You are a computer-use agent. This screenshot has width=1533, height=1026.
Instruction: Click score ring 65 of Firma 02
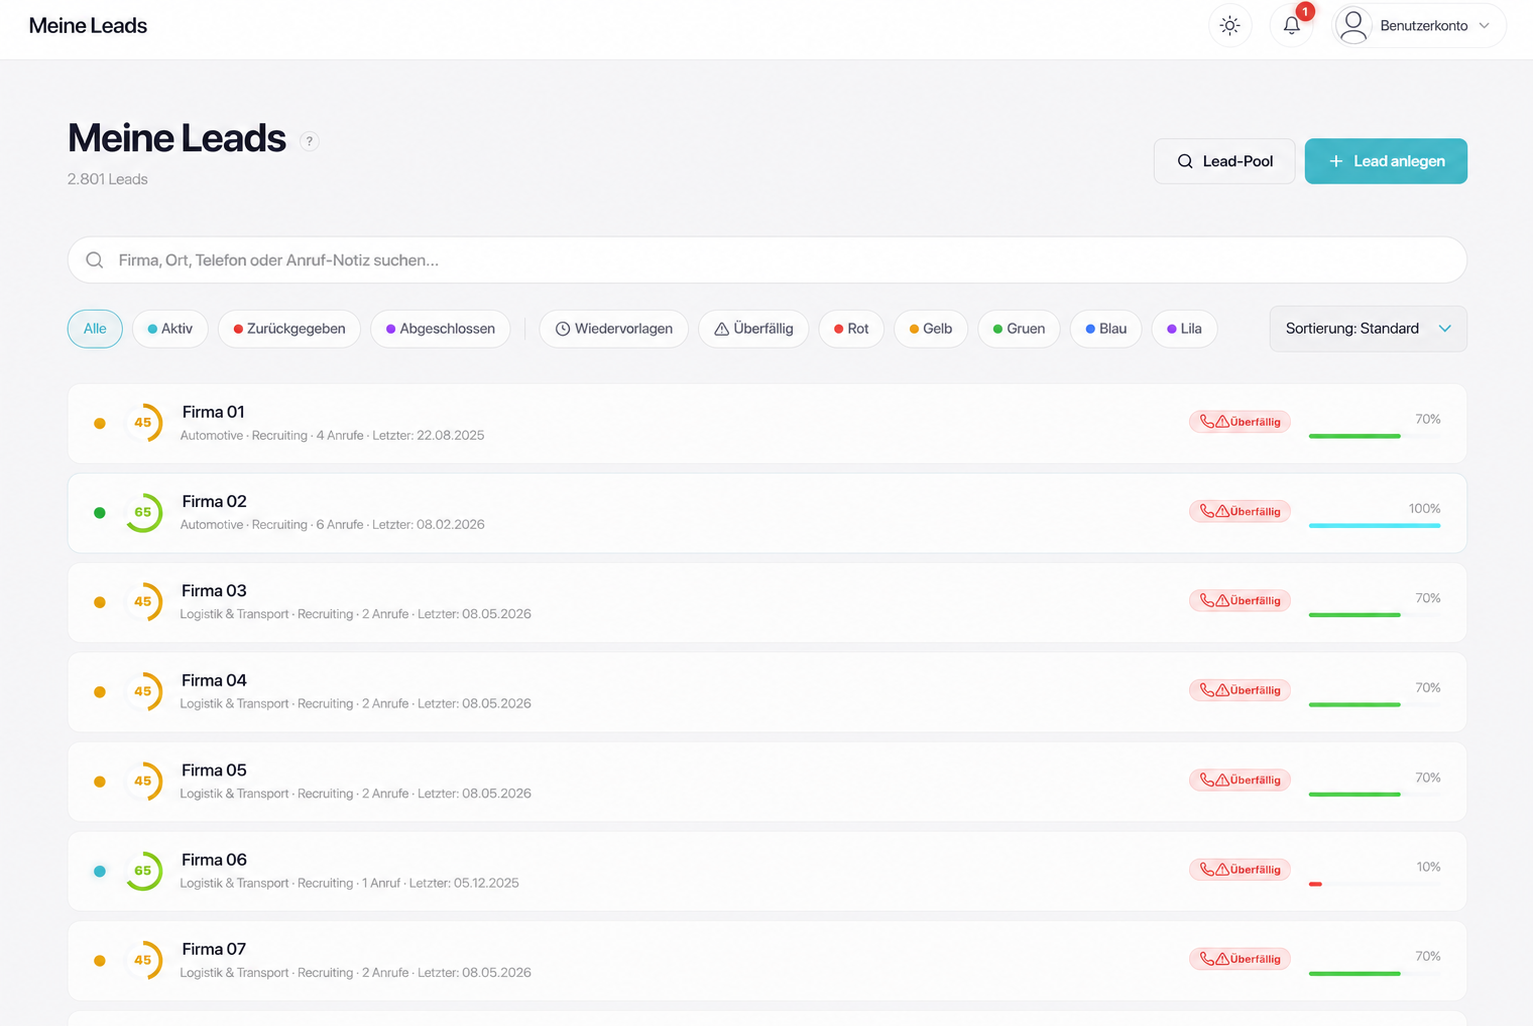tap(143, 512)
